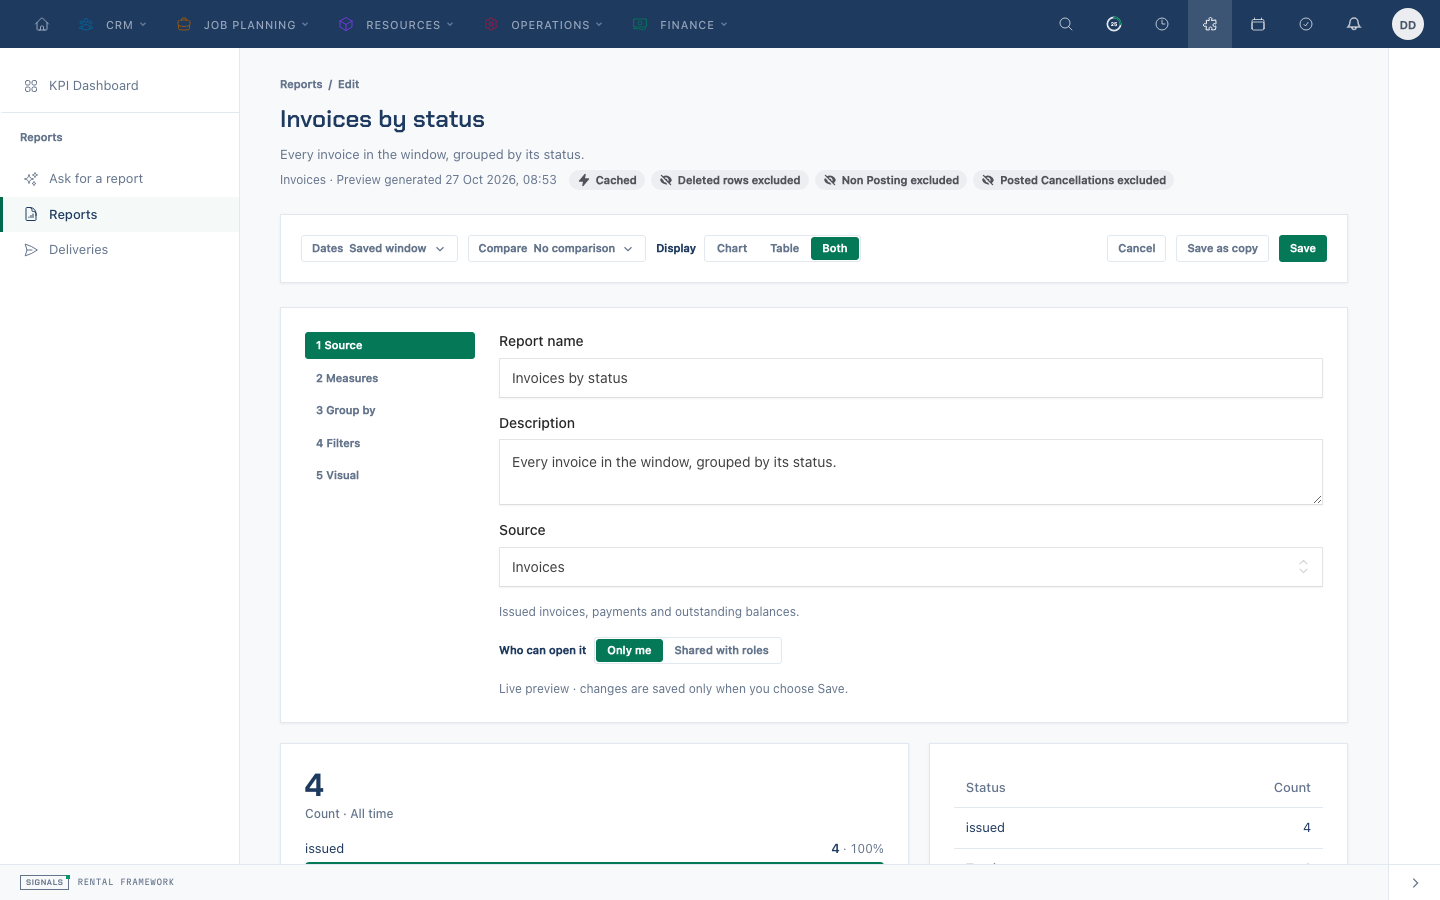Open Deliveries in the sidebar

coord(119,250)
